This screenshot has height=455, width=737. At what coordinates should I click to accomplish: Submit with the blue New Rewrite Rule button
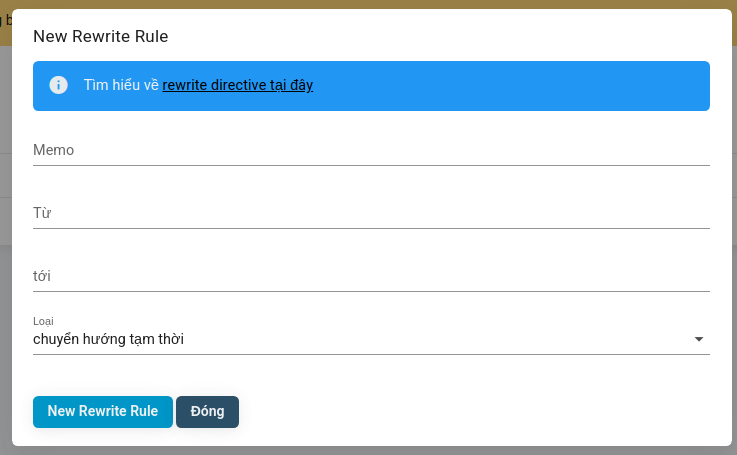pyautogui.click(x=103, y=411)
